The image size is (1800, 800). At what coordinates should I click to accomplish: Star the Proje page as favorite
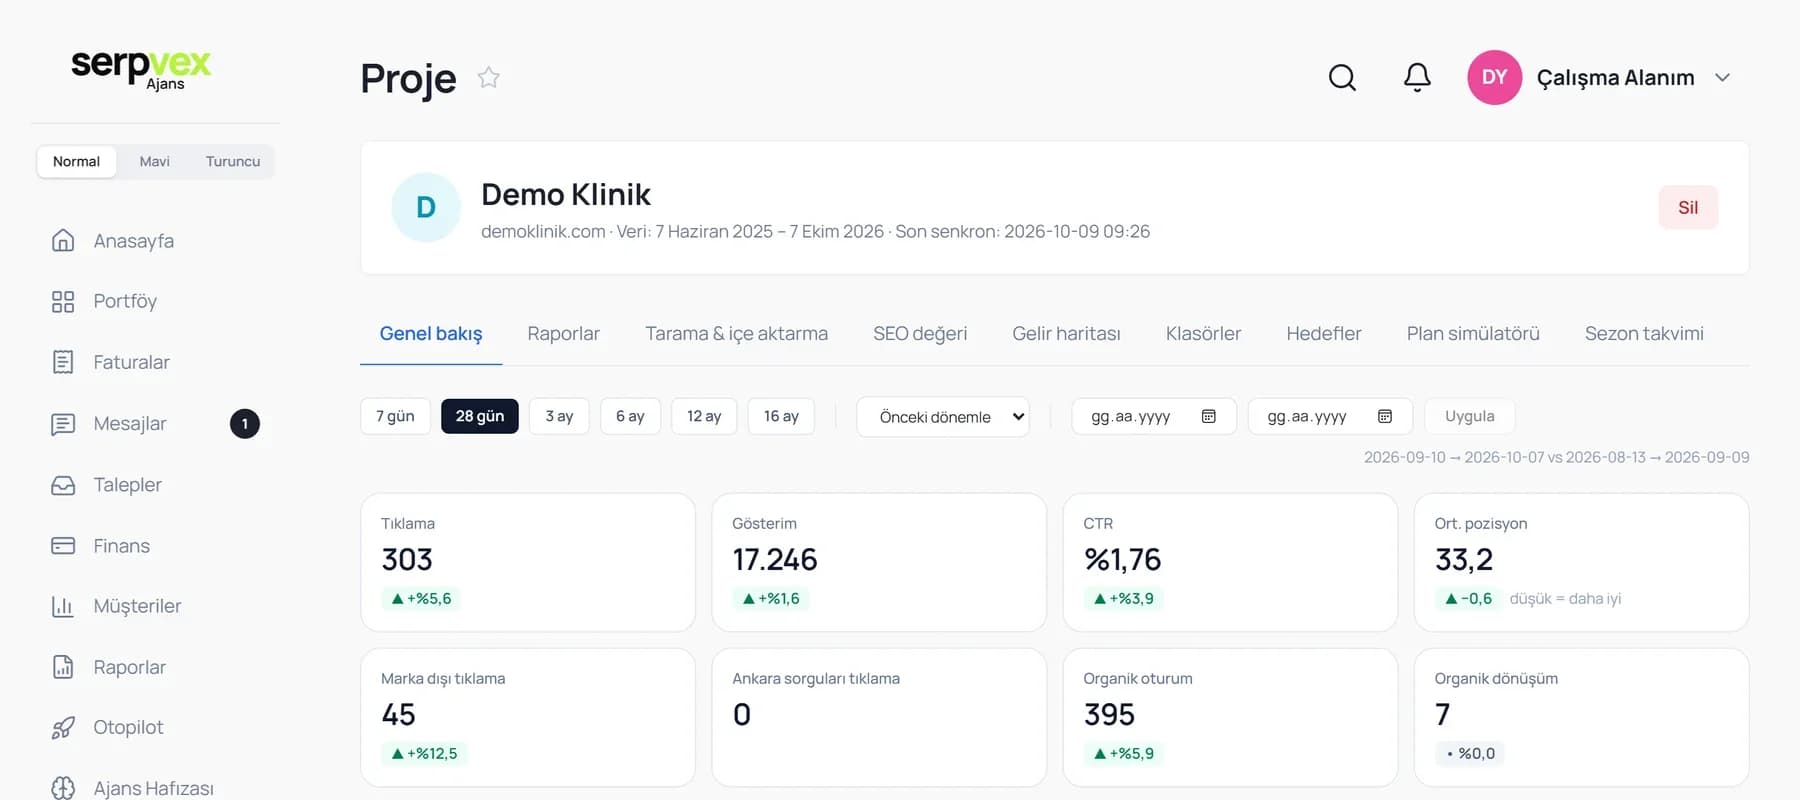click(x=488, y=77)
